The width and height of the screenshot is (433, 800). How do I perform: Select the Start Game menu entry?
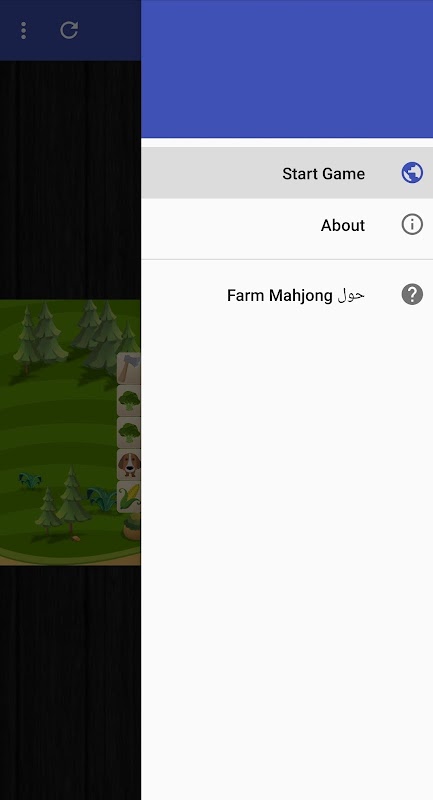coord(287,173)
